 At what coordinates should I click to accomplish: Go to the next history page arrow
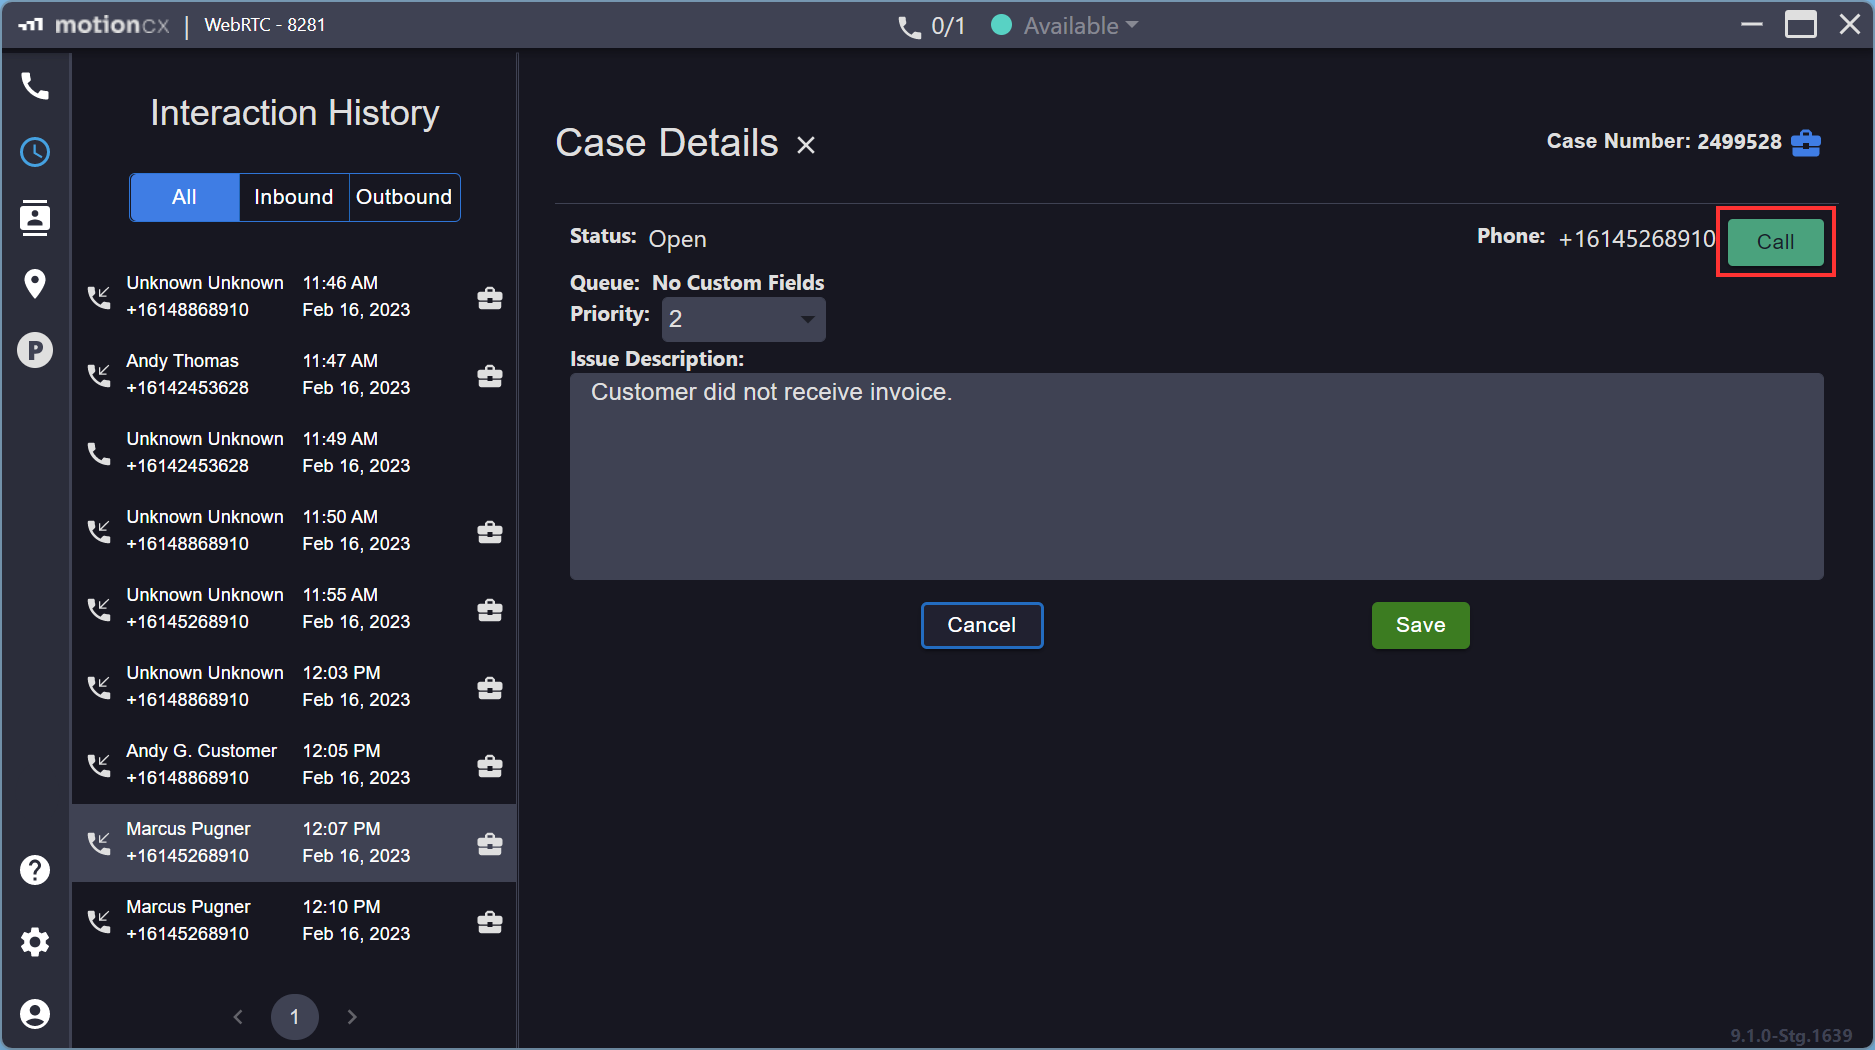(352, 1017)
